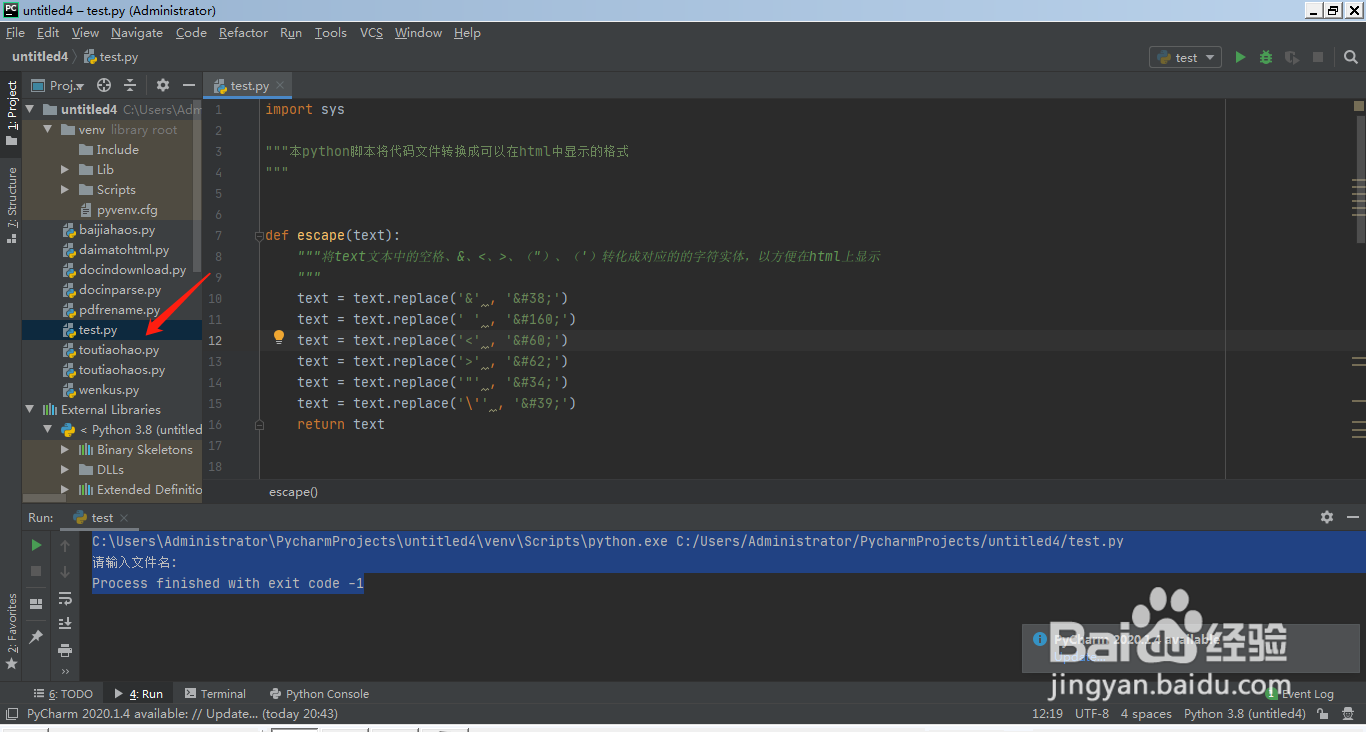Image resolution: width=1366 pixels, height=732 pixels.
Task: Expand the Scripts folder
Action: point(66,189)
